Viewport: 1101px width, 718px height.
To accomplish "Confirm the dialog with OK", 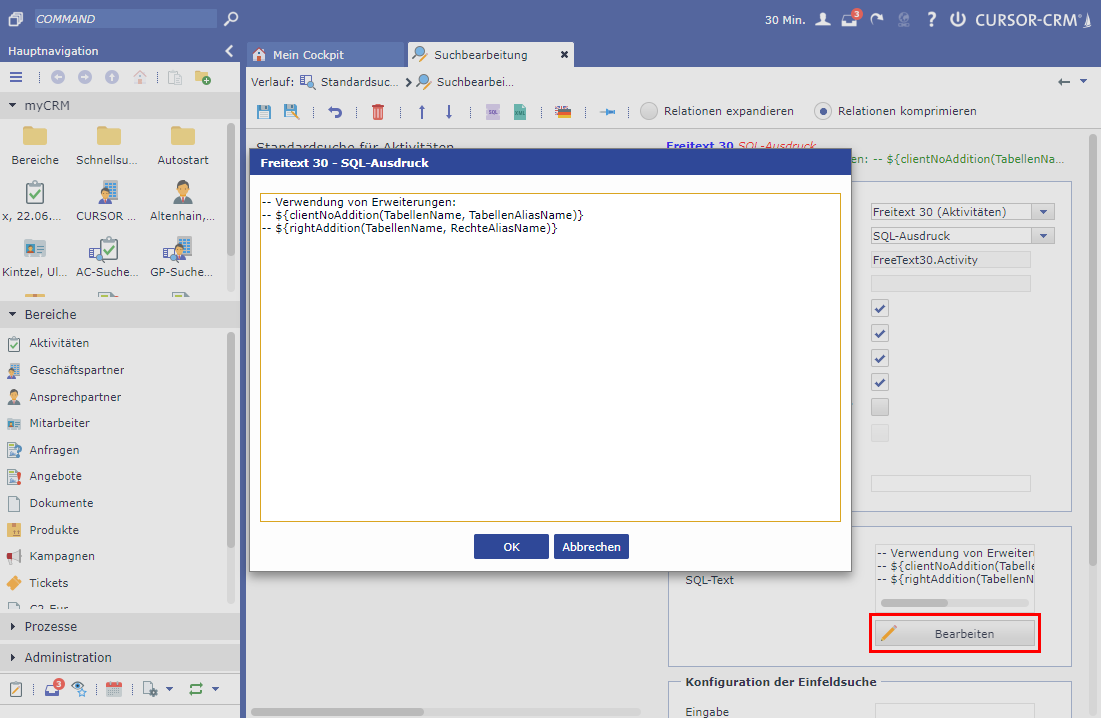I will pos(511,546).
